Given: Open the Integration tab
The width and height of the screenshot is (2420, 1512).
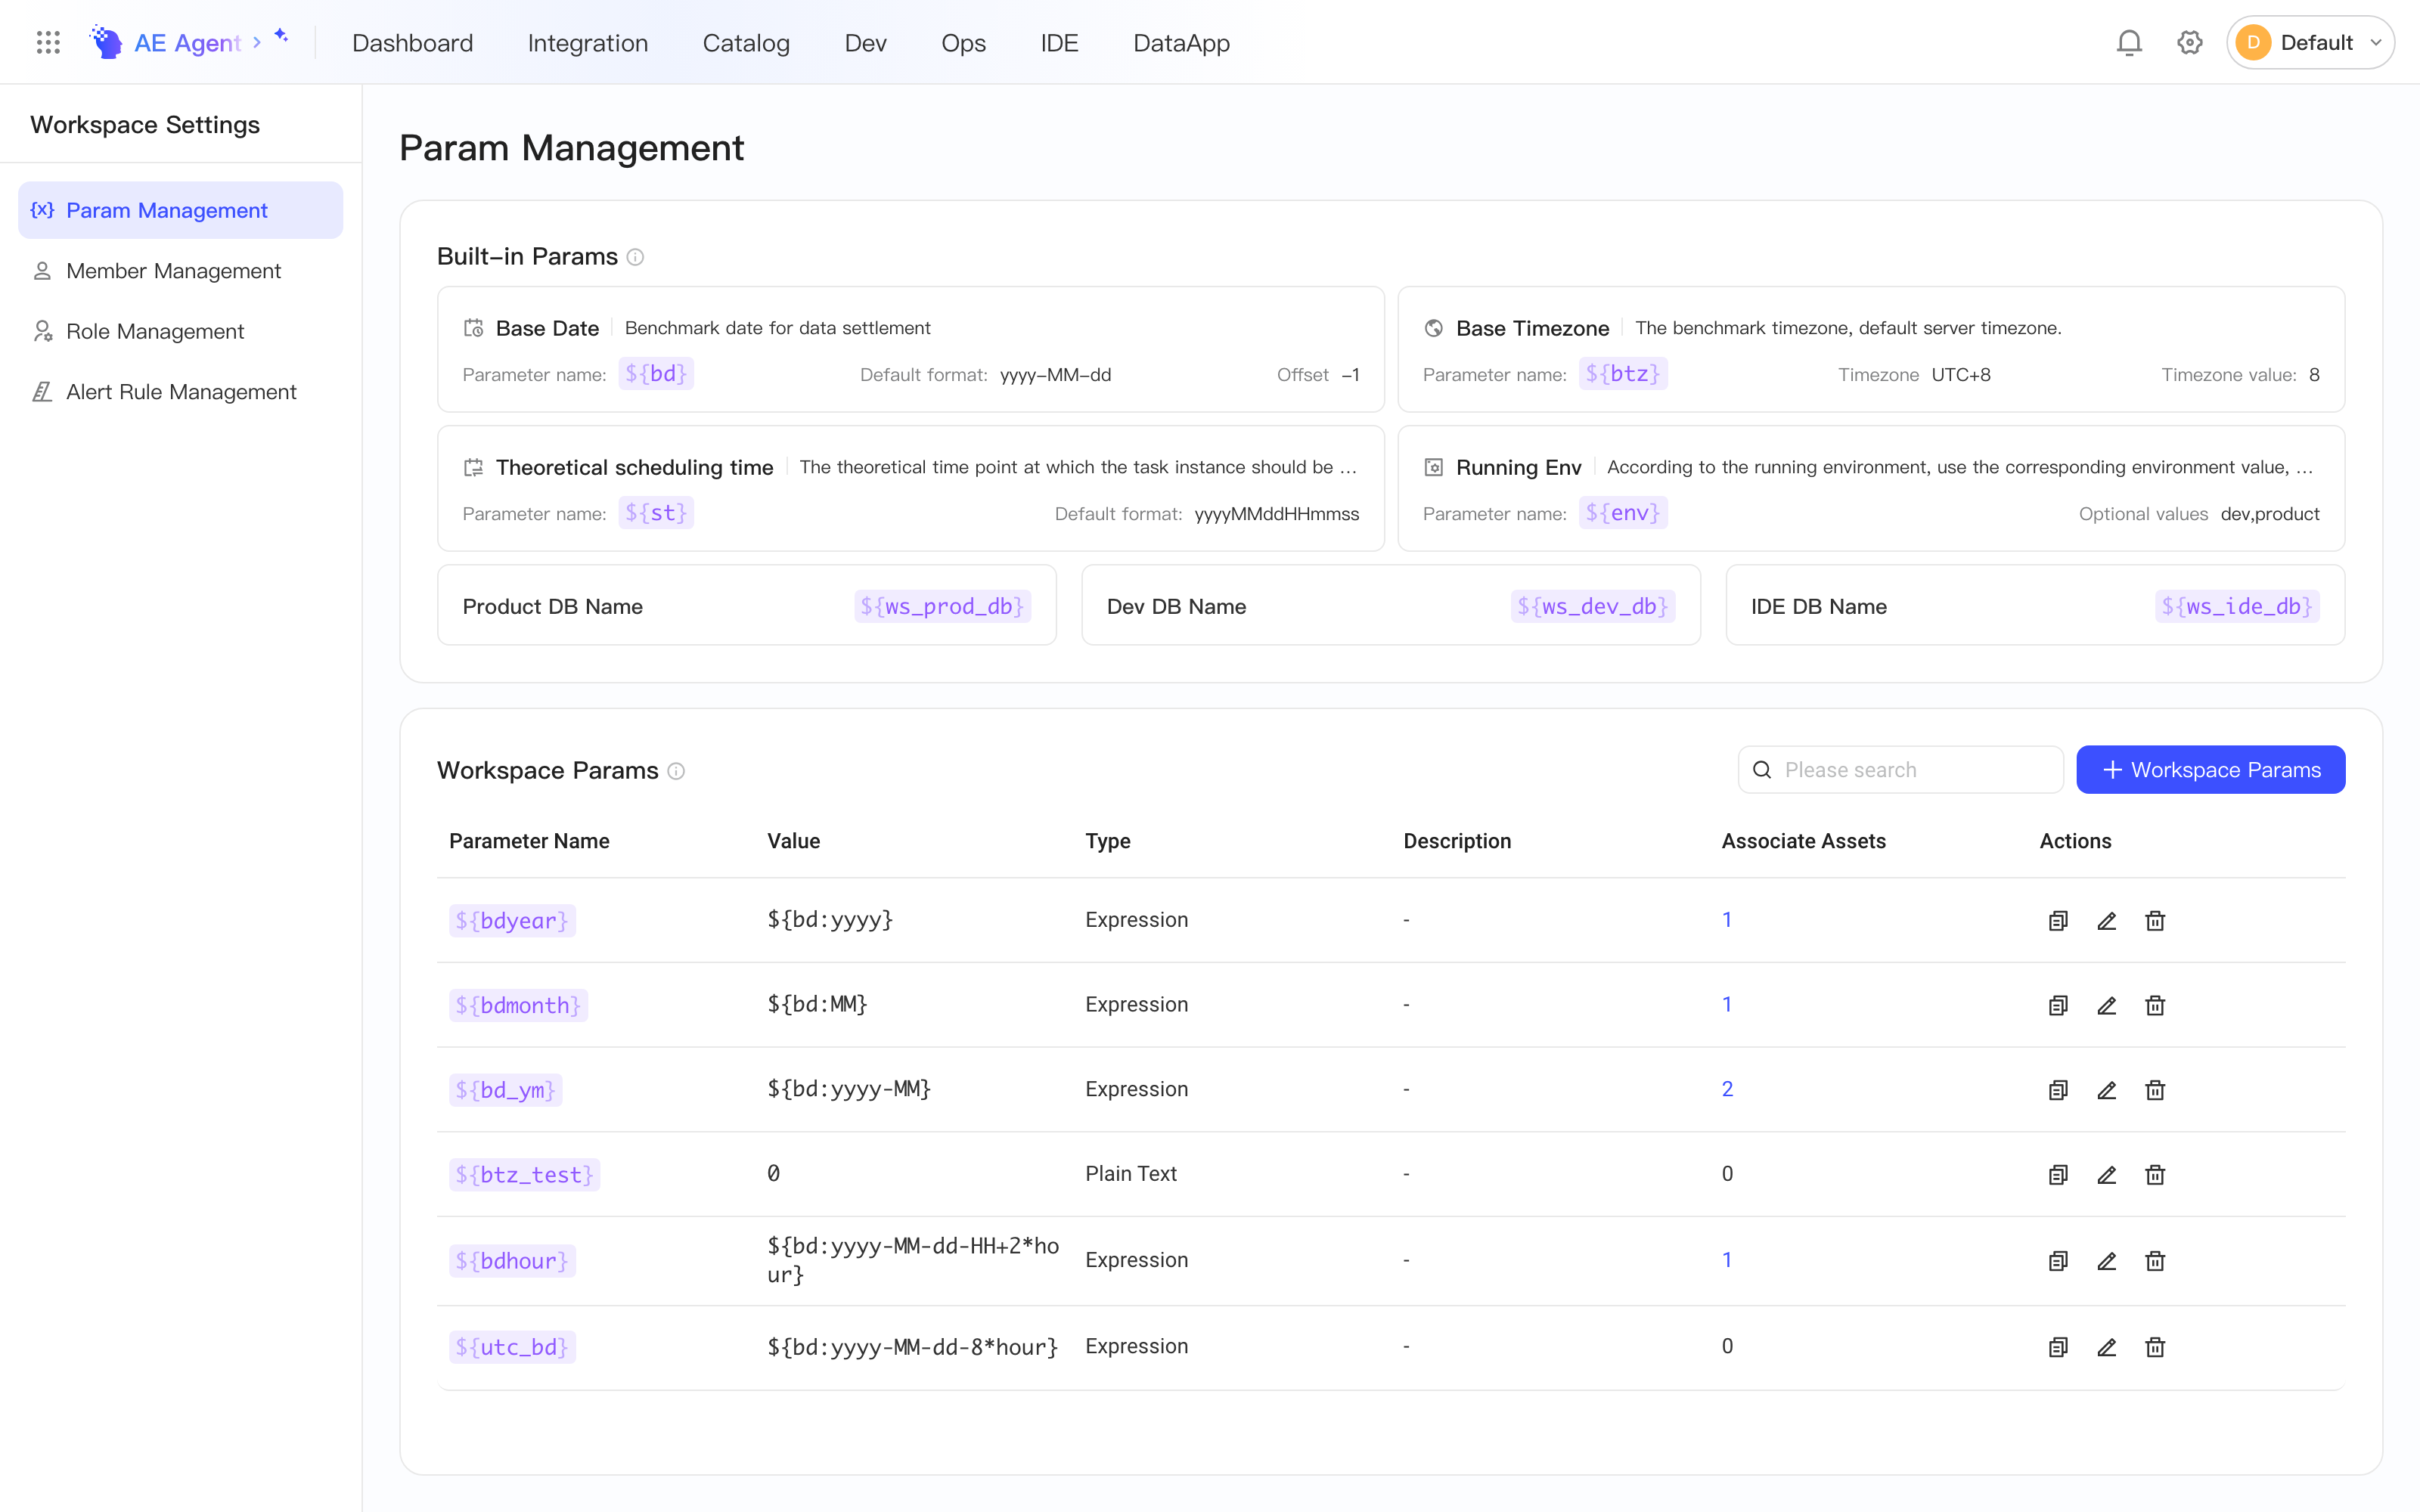Looking at the screenshot, I should pos(588,43).
